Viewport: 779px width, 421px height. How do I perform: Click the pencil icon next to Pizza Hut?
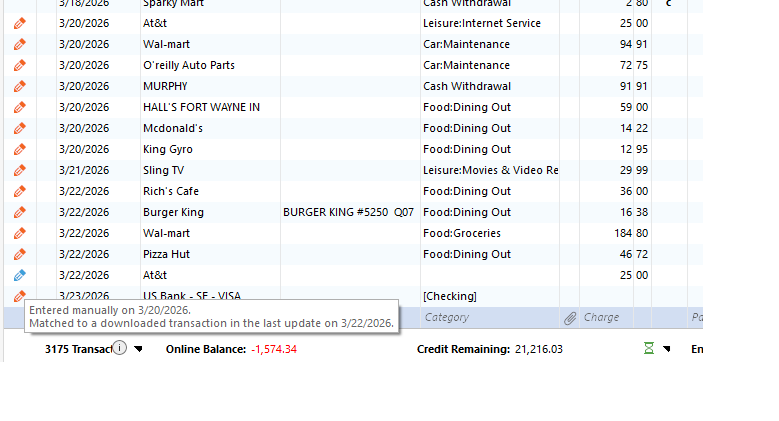click(x=19, y=254)
